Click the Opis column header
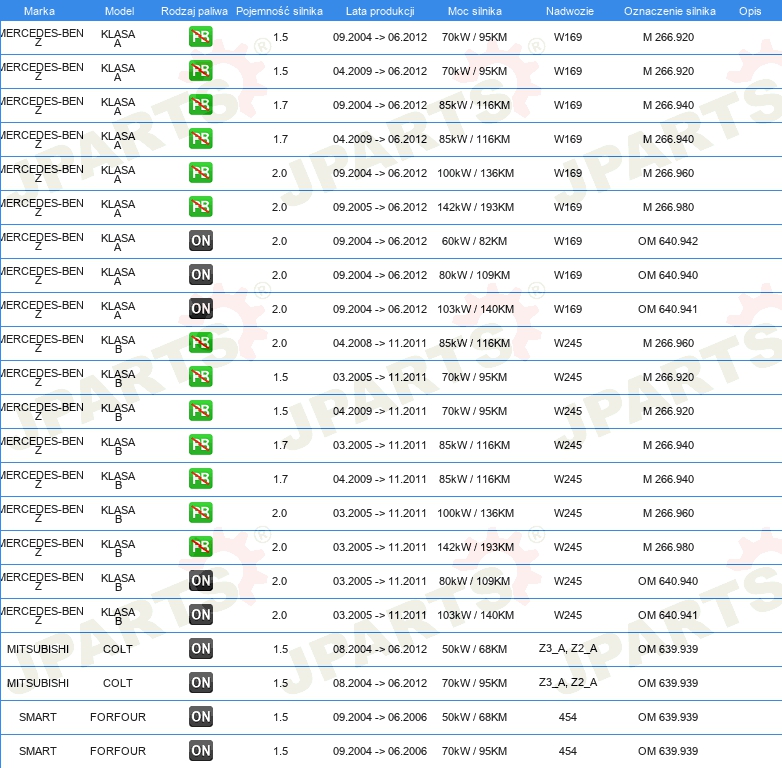 click(749, 11)
